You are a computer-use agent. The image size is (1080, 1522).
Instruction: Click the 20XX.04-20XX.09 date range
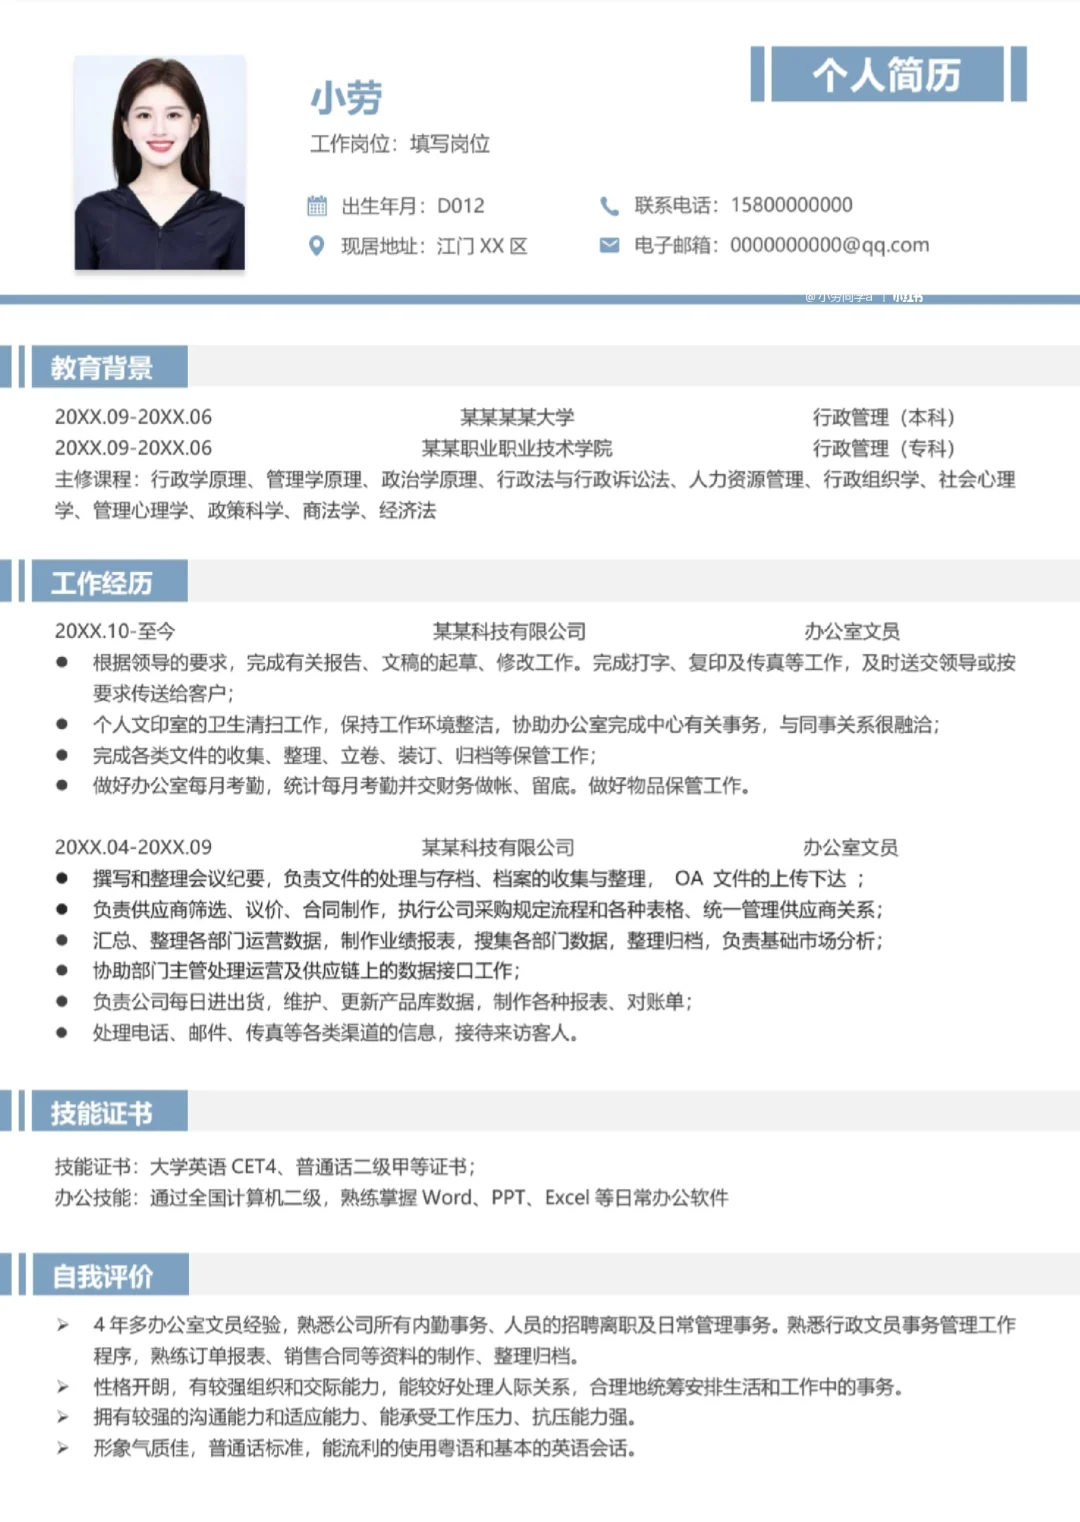[x=133, y=847]
